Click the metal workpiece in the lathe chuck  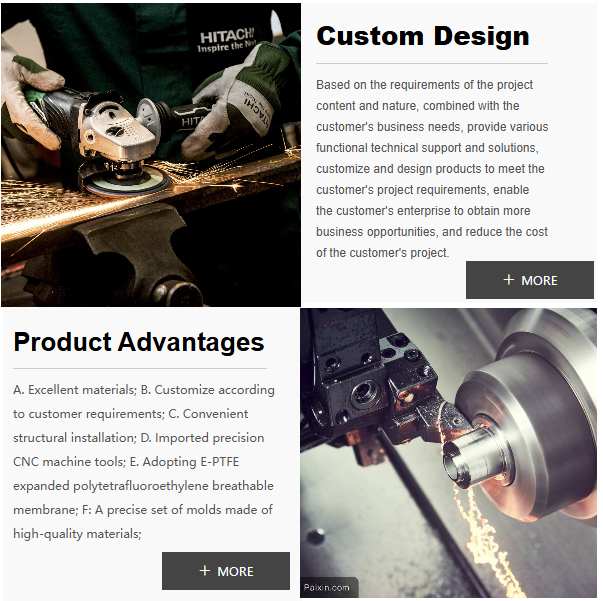(x=474, y=456)
